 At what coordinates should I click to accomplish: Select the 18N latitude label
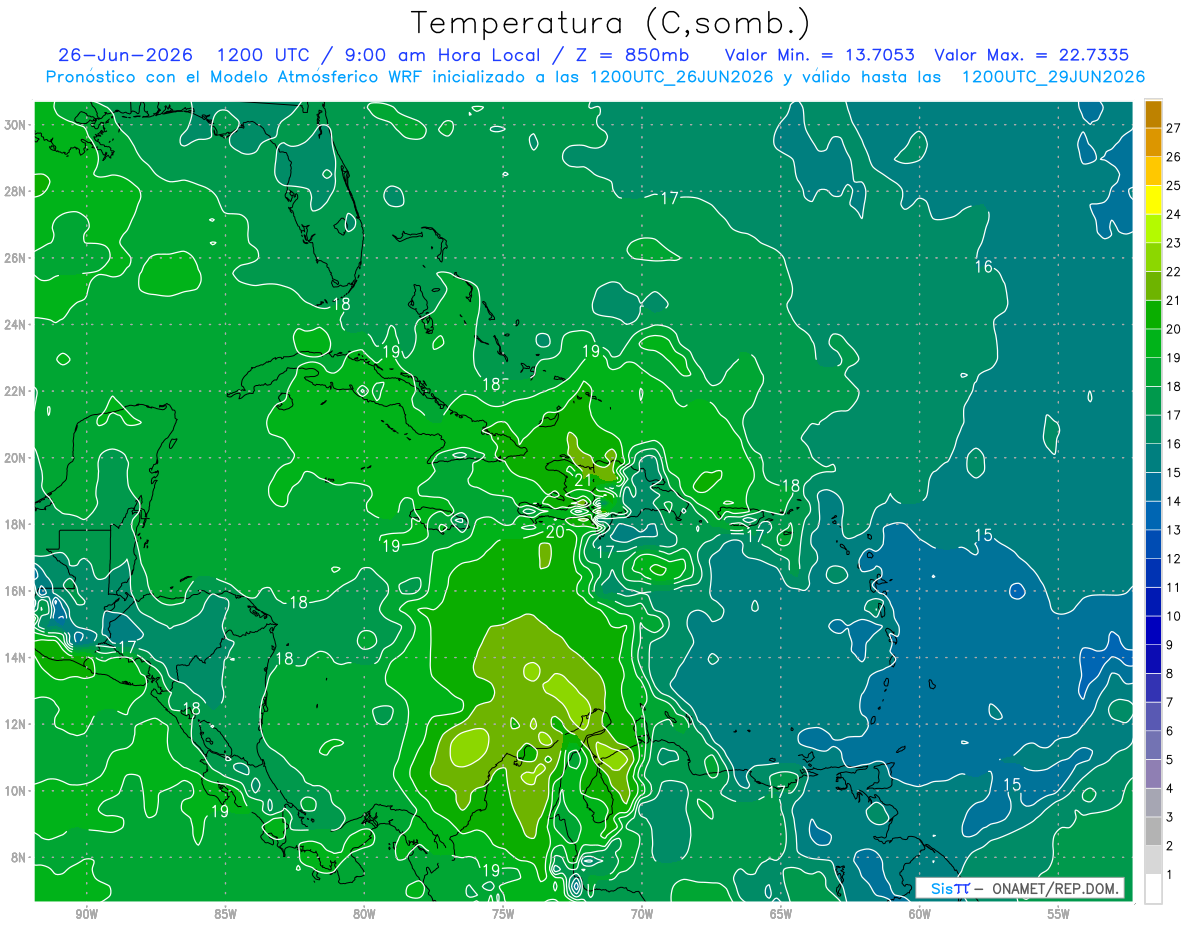pyautogui.click(x=17, y=524)
